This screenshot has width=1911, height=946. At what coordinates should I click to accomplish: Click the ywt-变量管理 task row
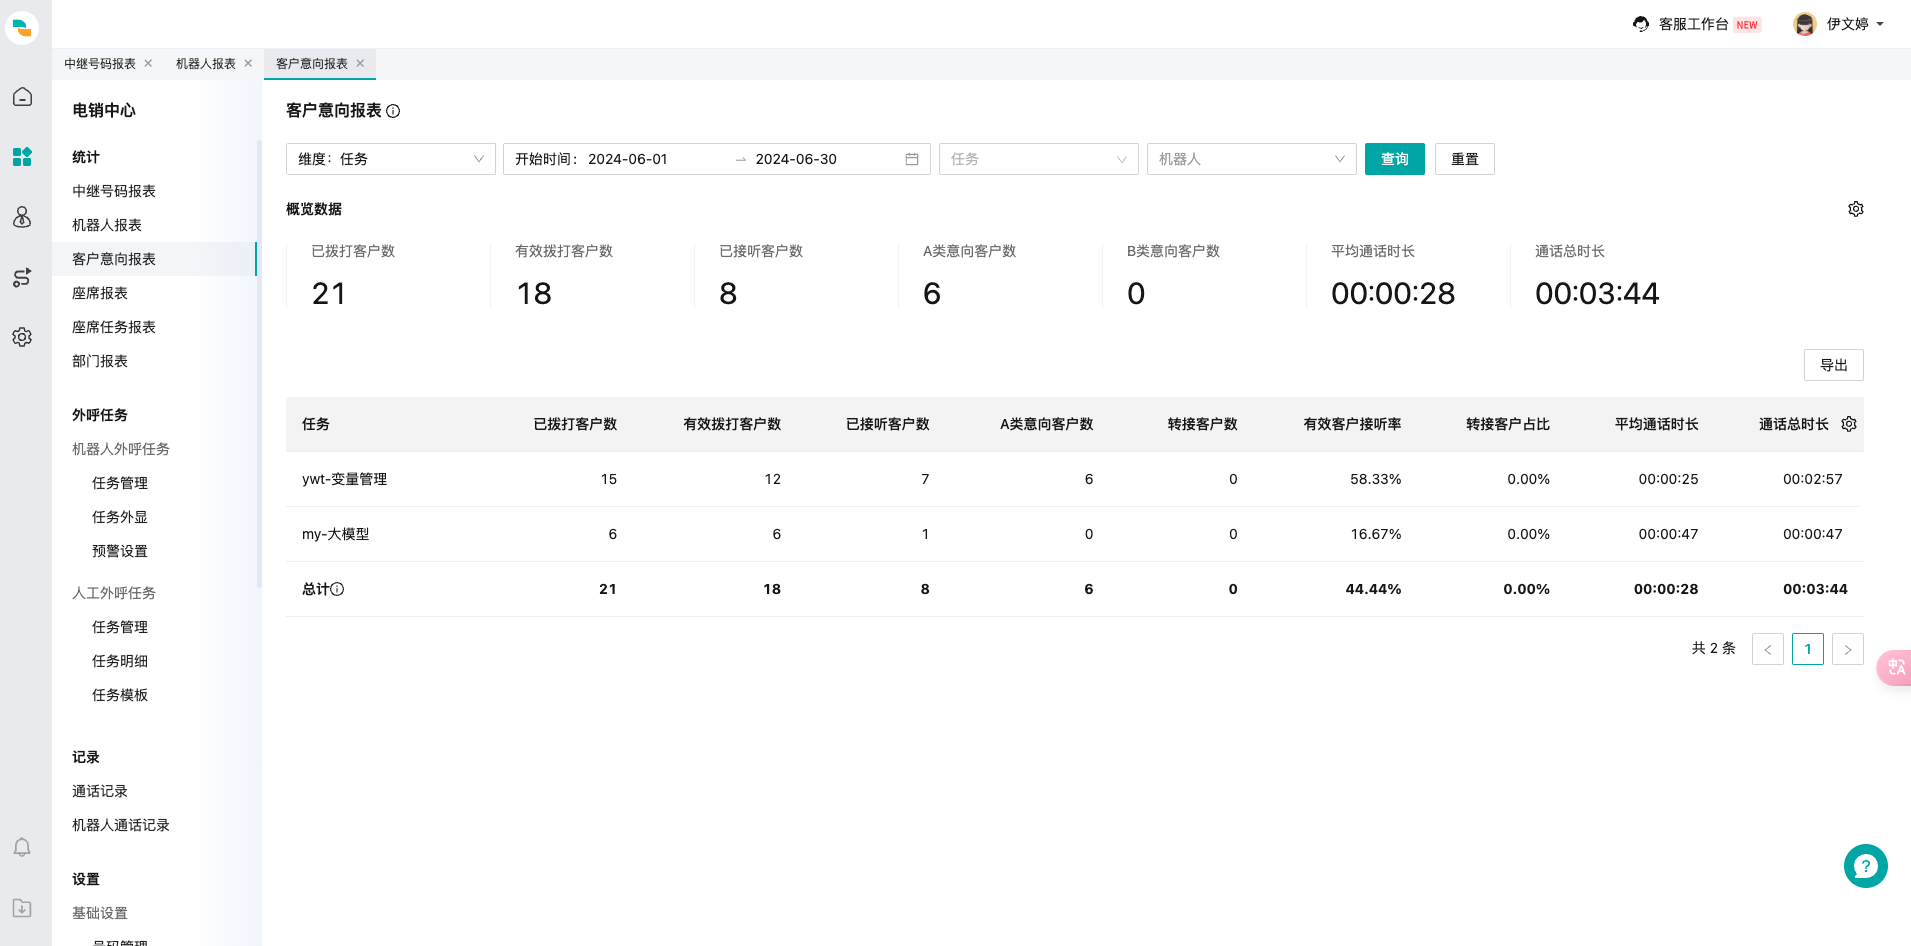(1075, 479)
